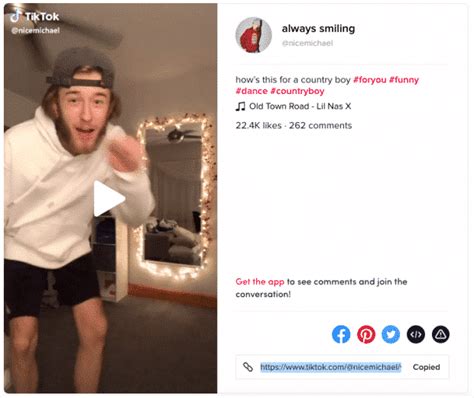
Task: Open the #funny hashtag
Action: point(404,80)
